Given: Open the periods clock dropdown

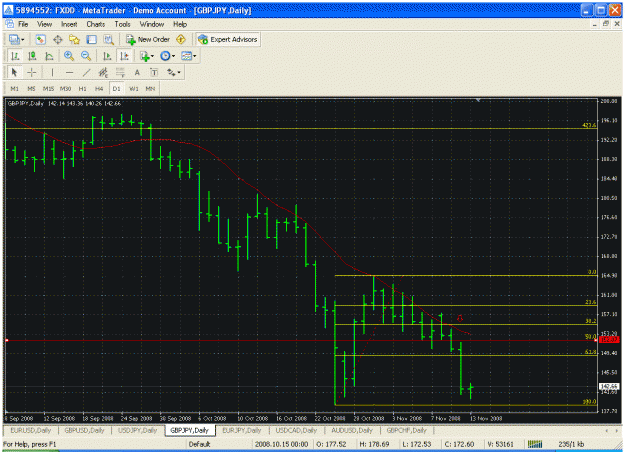Looking at the screenshot, I should (167, 56).
